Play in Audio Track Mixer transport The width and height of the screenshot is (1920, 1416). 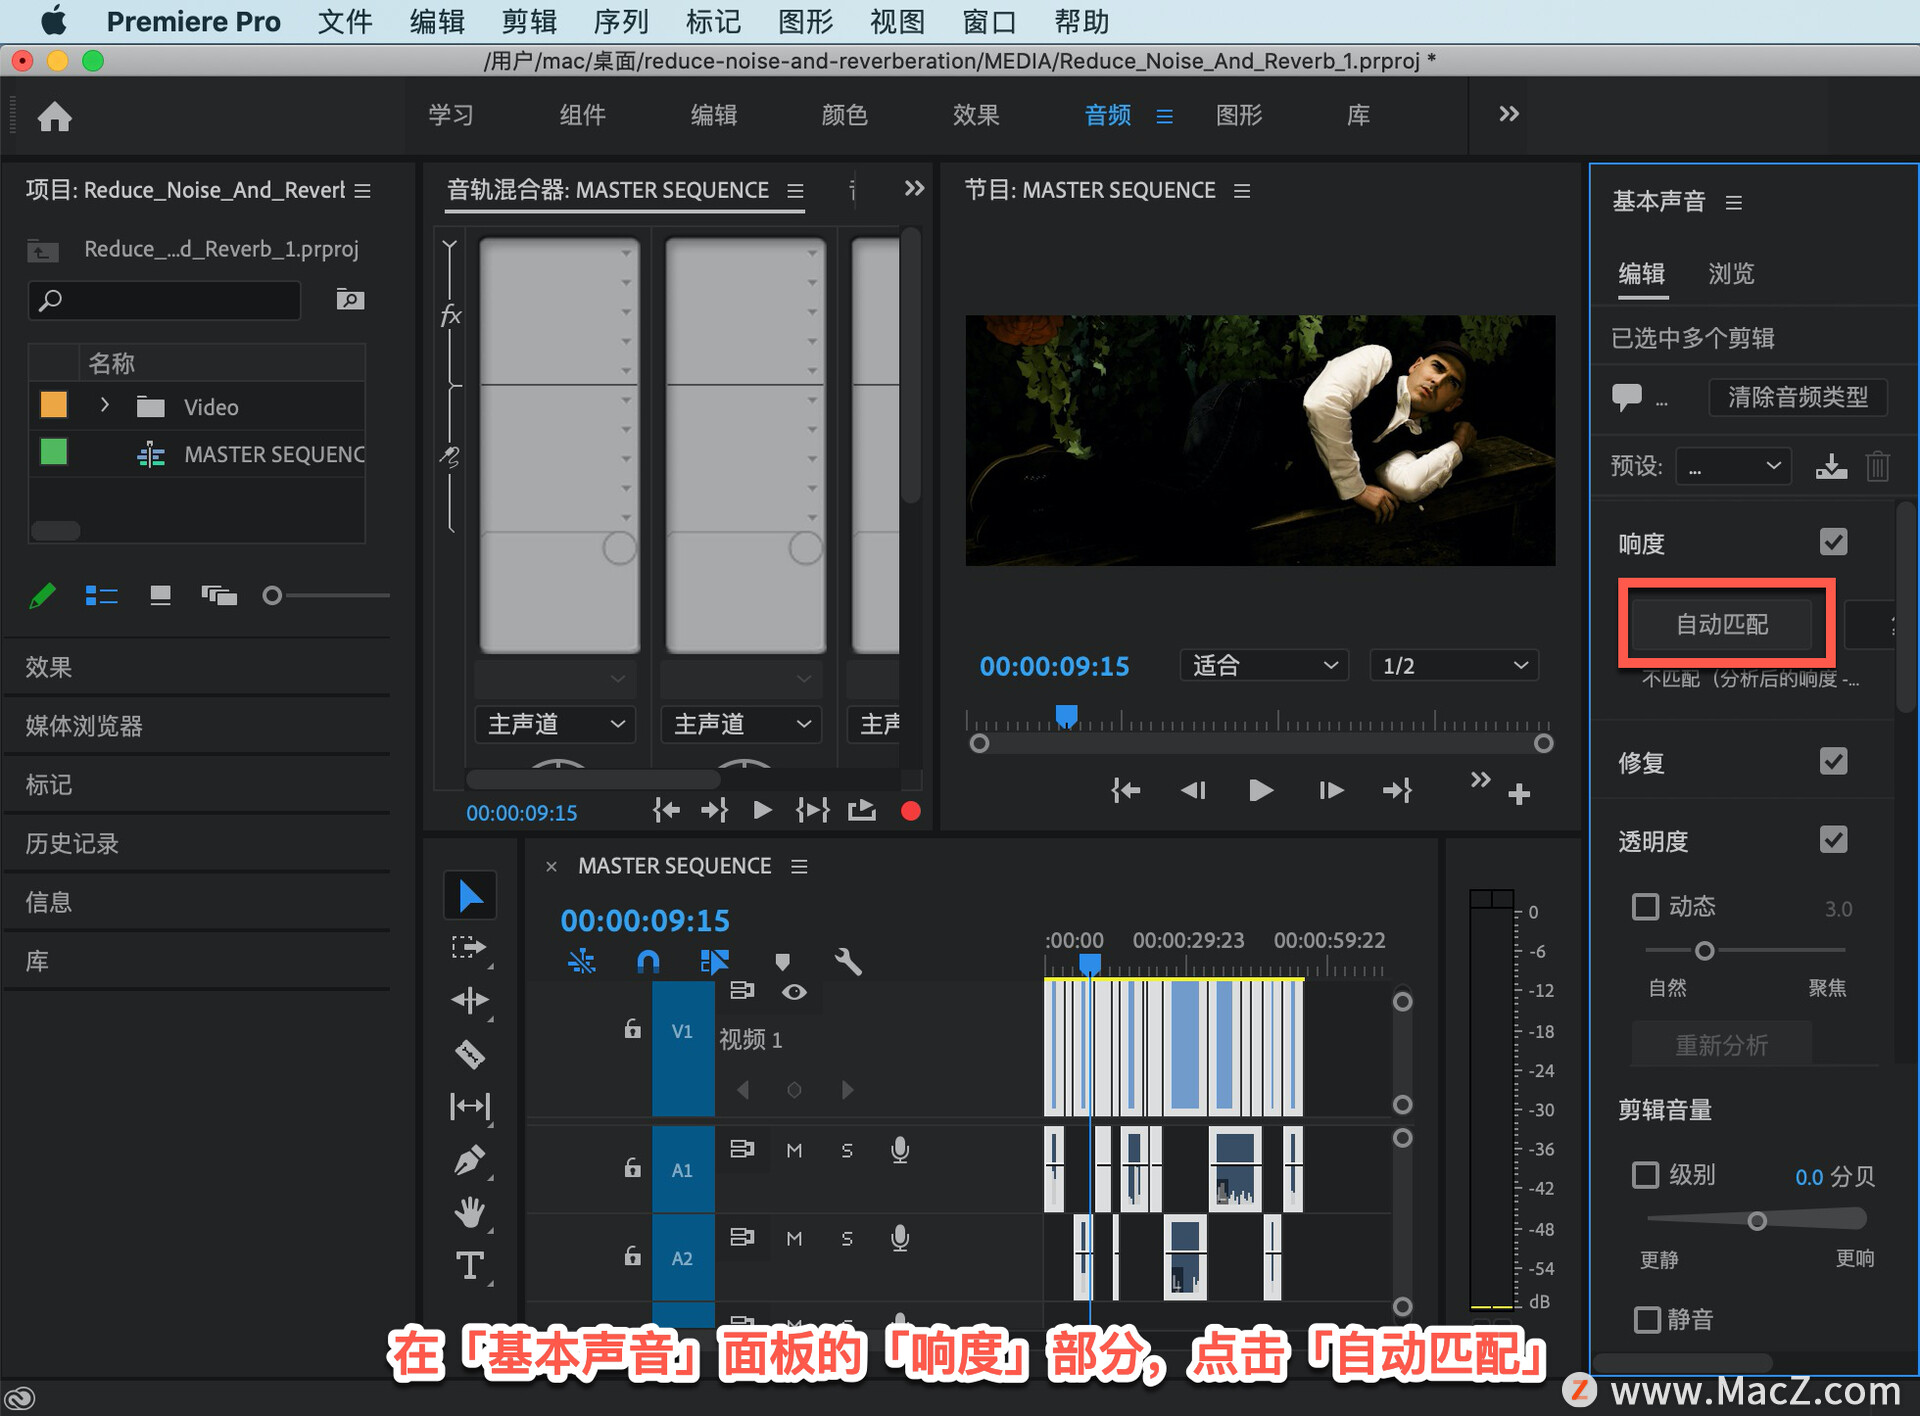click(762, 810)
